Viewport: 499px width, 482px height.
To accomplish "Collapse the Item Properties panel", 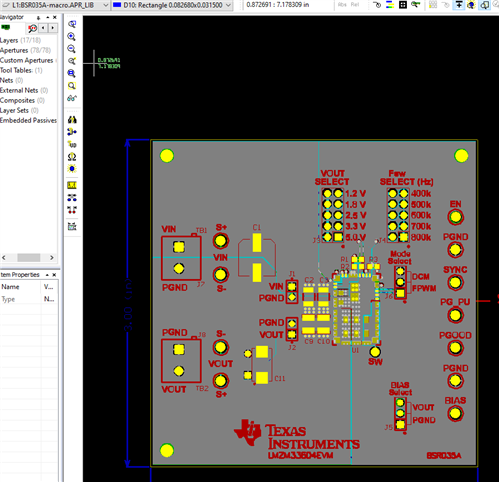I will coord(47,275).
